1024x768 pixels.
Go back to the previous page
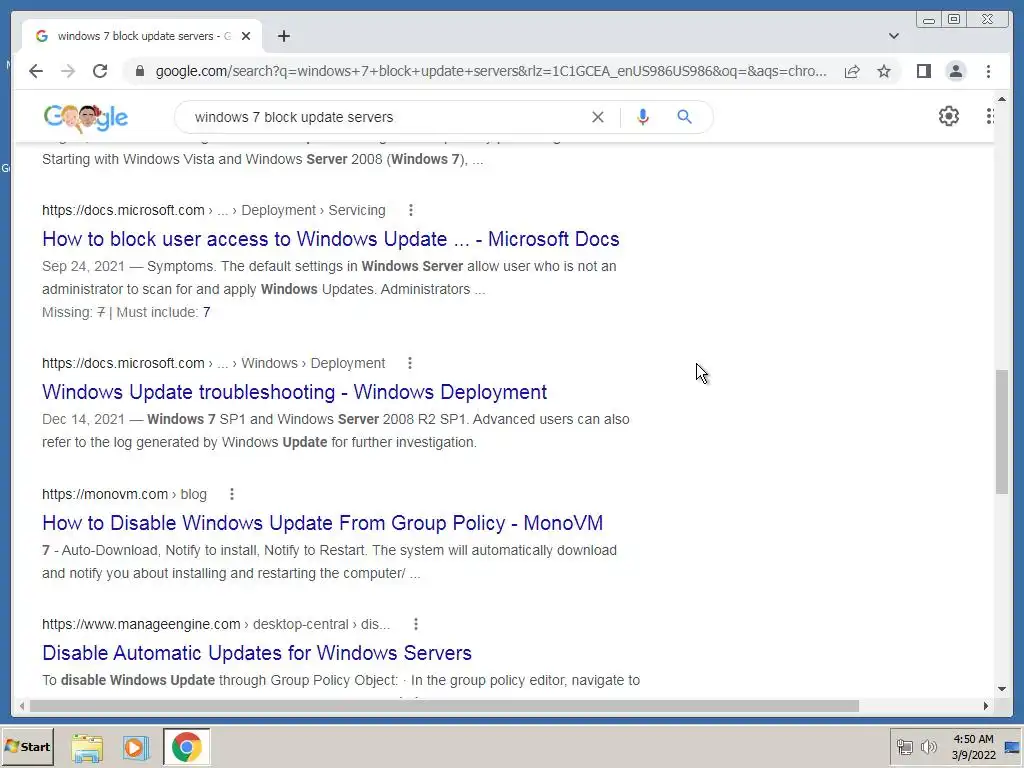(x=36, y=71)
